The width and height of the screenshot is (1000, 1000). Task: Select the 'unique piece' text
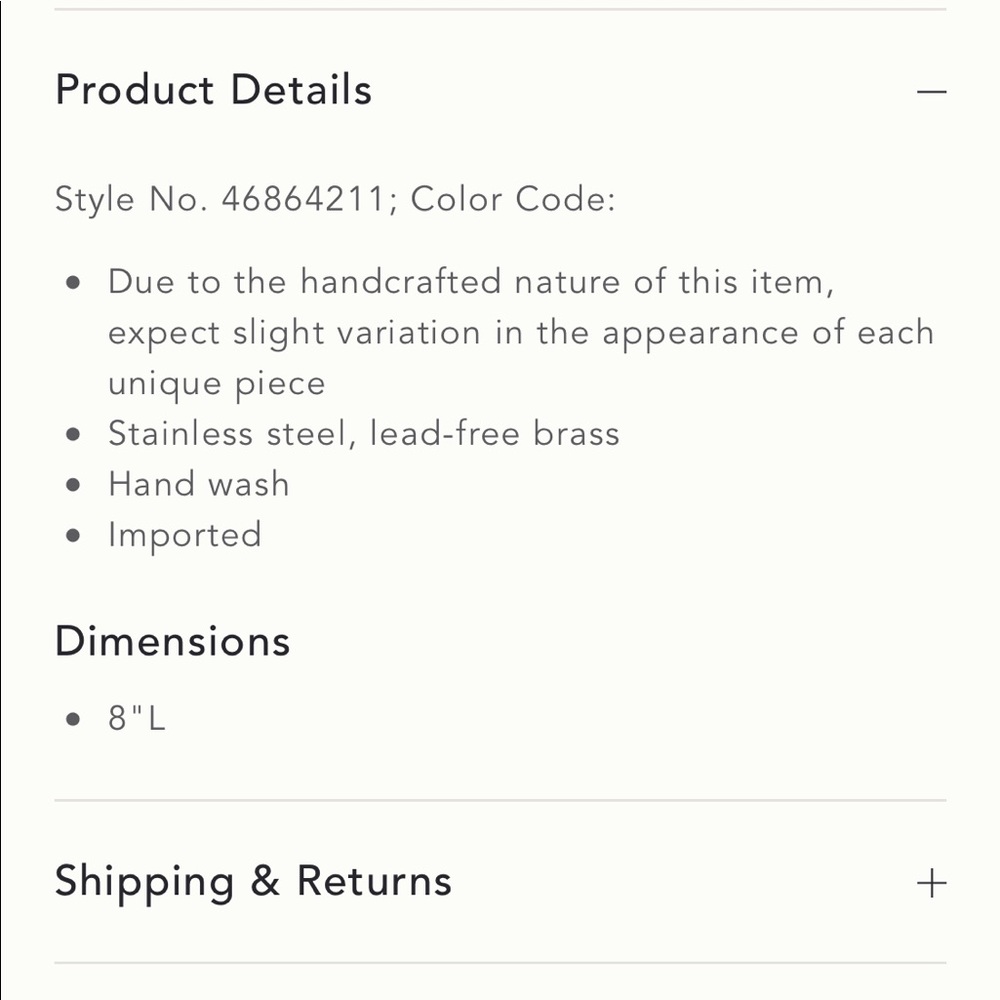pos(217,384)
